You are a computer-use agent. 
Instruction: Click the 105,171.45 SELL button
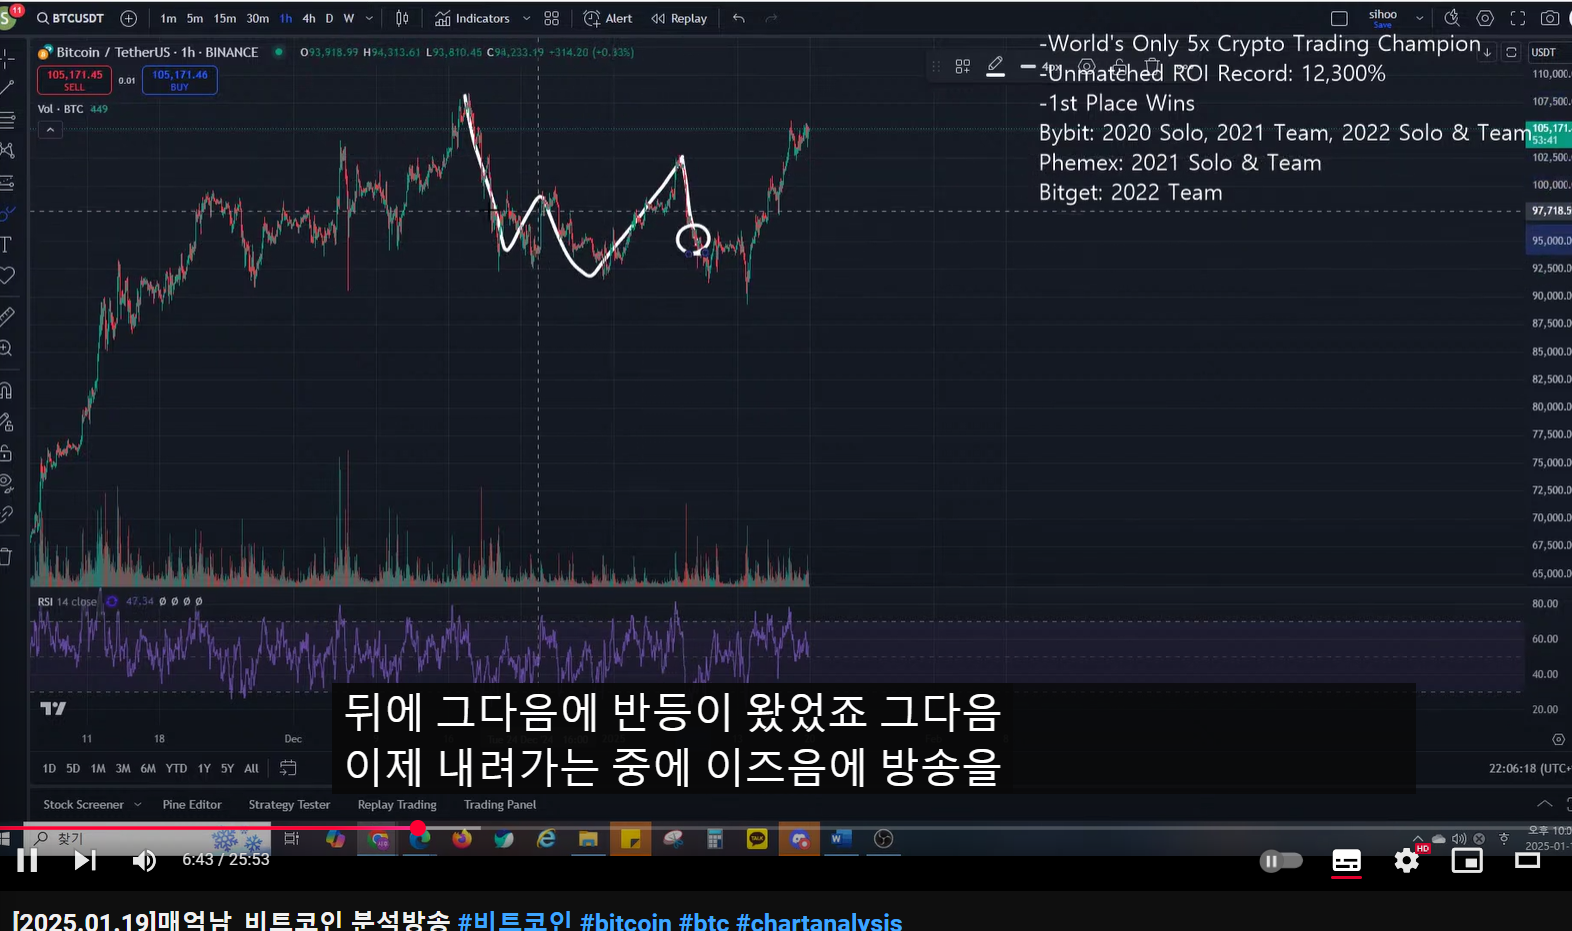[75, 80]
